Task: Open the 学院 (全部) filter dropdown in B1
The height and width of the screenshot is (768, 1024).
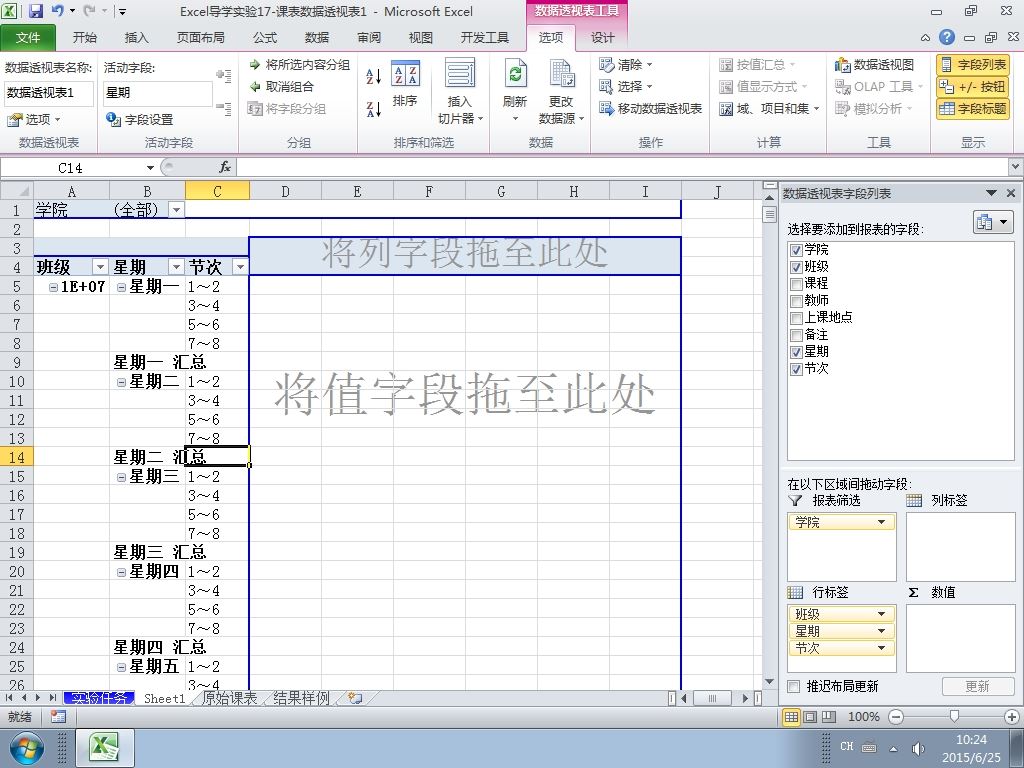Action: pyautogui.click(x=176, y=210)
